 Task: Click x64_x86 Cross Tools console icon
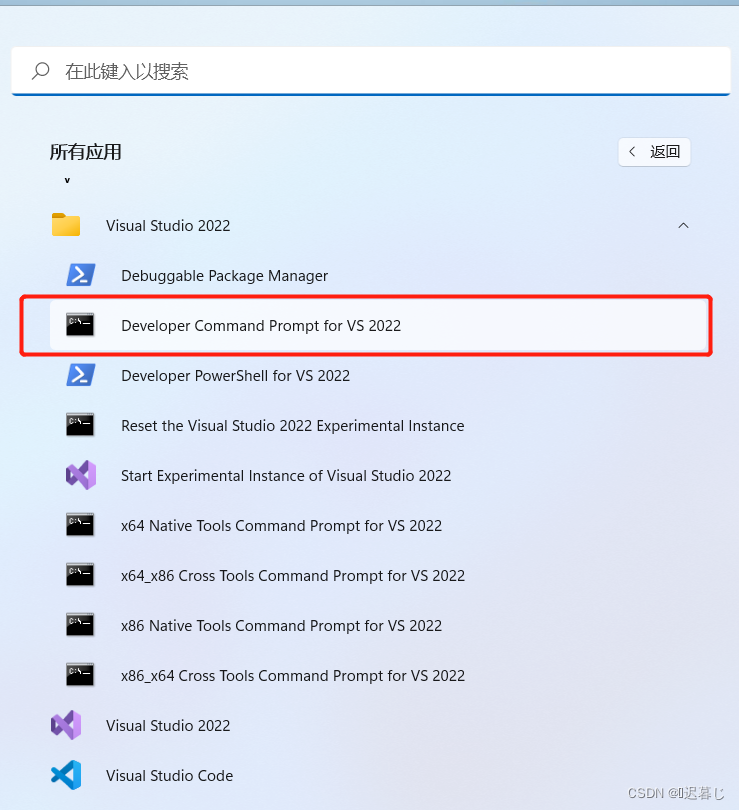click(x=80, y=575)
